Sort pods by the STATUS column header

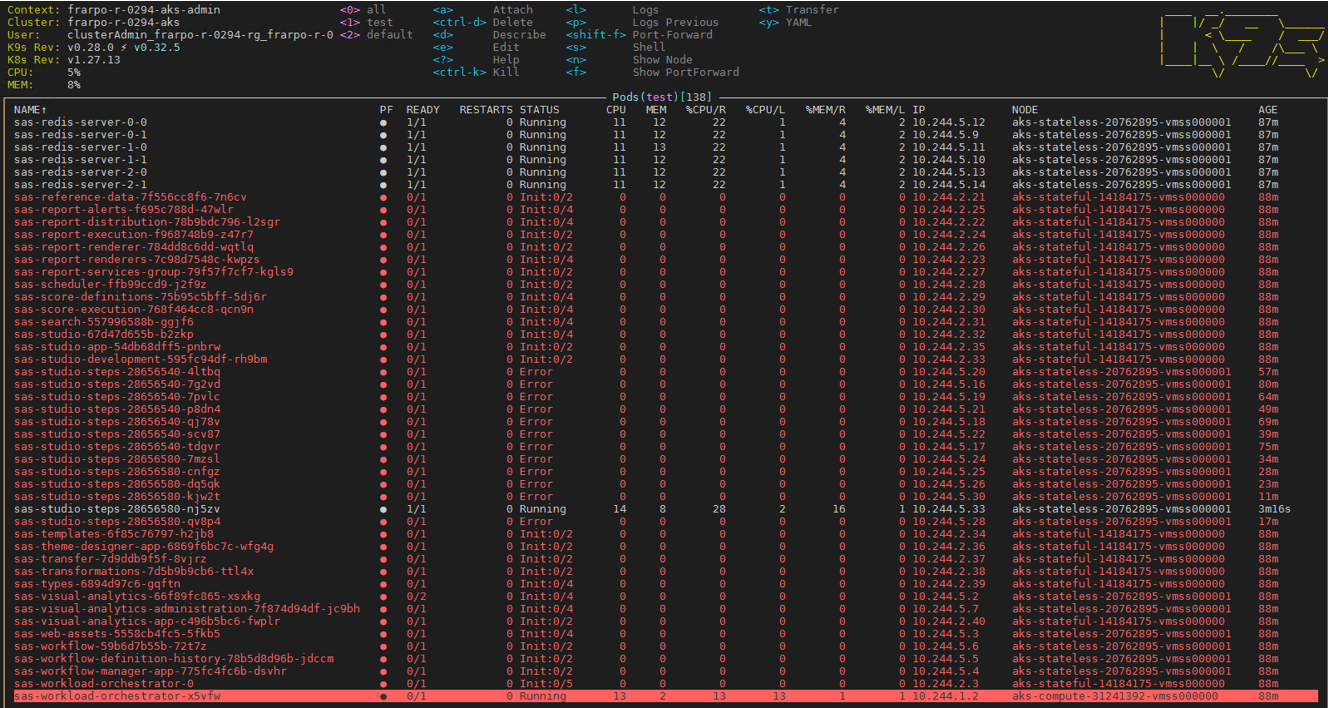(x=539, y=110)
